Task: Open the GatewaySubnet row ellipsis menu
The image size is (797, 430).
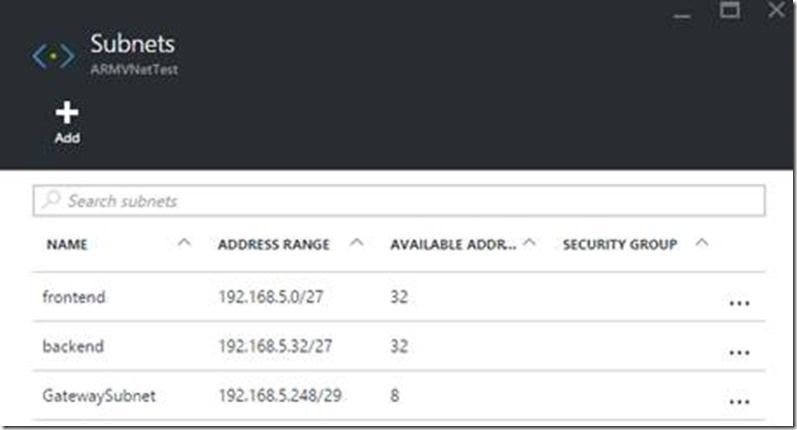Action: pyautogui.click(x=739, y=402)
